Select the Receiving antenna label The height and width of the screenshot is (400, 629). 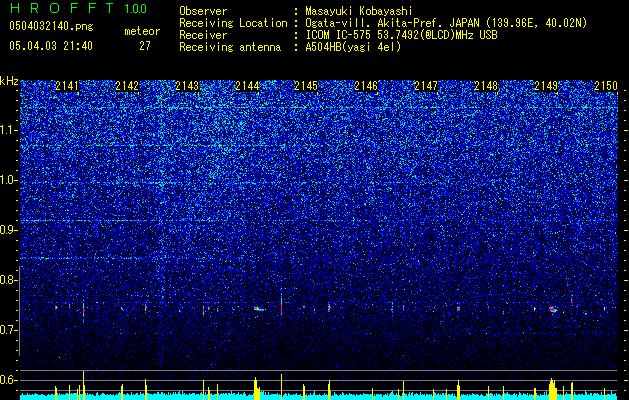230,47
